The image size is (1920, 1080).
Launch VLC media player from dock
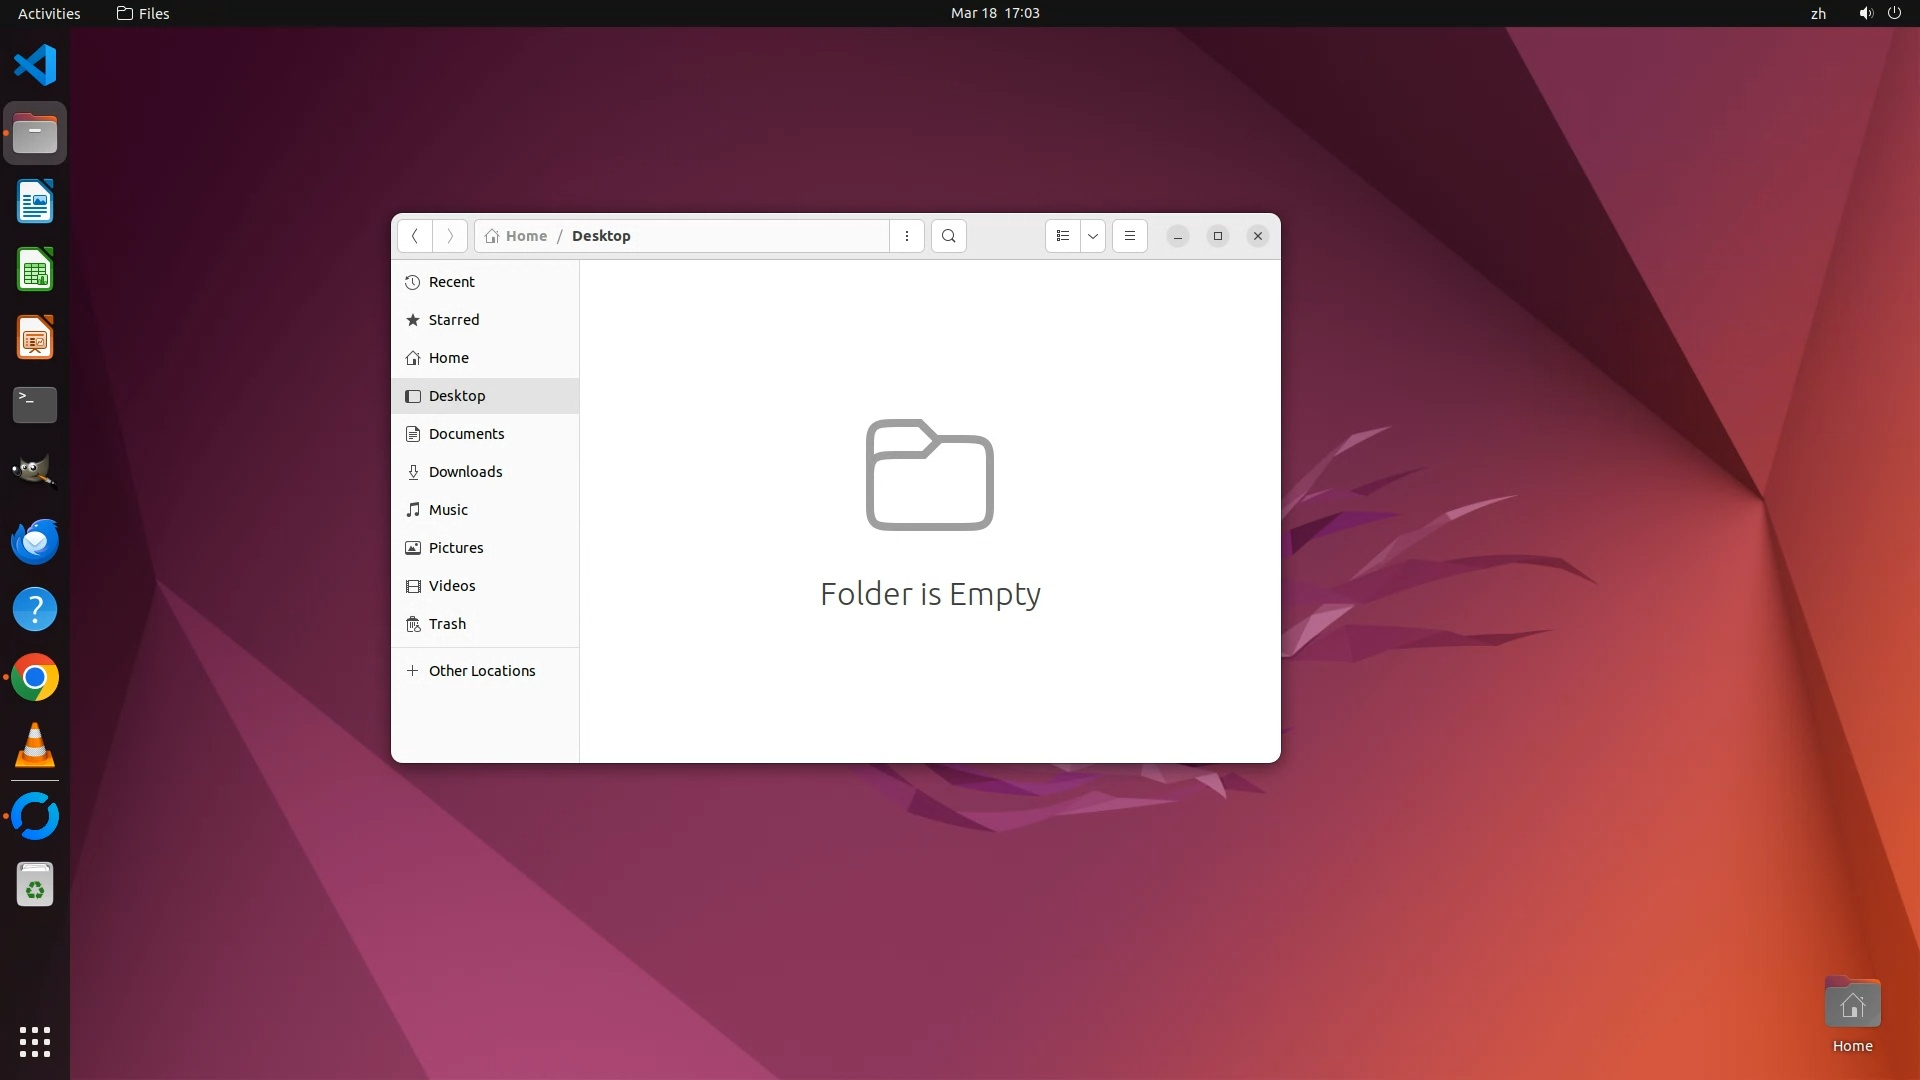[35, 746]
